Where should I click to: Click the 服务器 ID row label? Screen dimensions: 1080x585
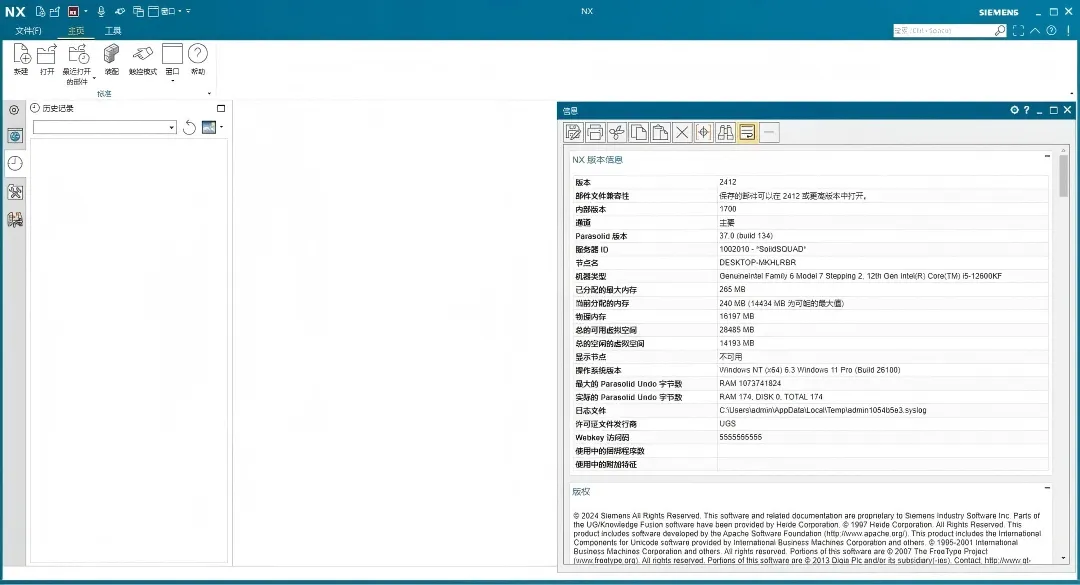(592, 249)
